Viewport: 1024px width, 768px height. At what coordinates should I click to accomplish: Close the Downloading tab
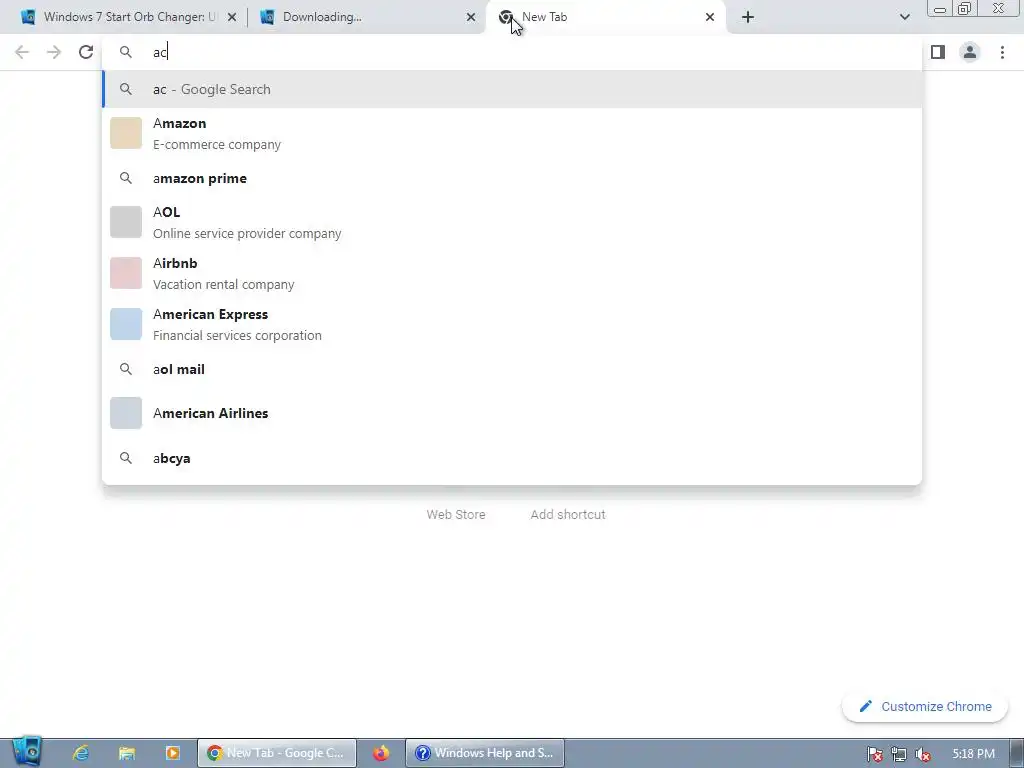click(x=471, y=18)
